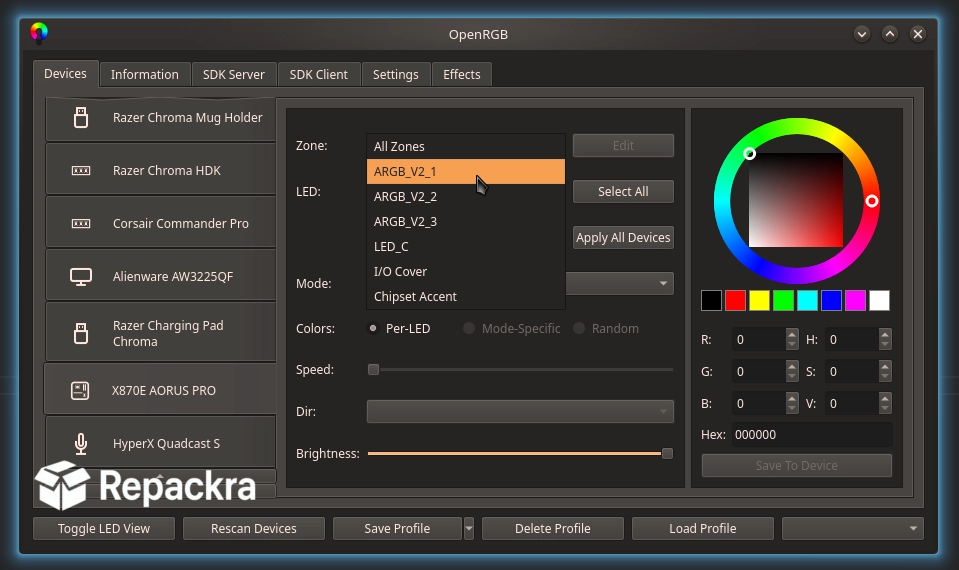Click the Load Profile button

[703, 528]
